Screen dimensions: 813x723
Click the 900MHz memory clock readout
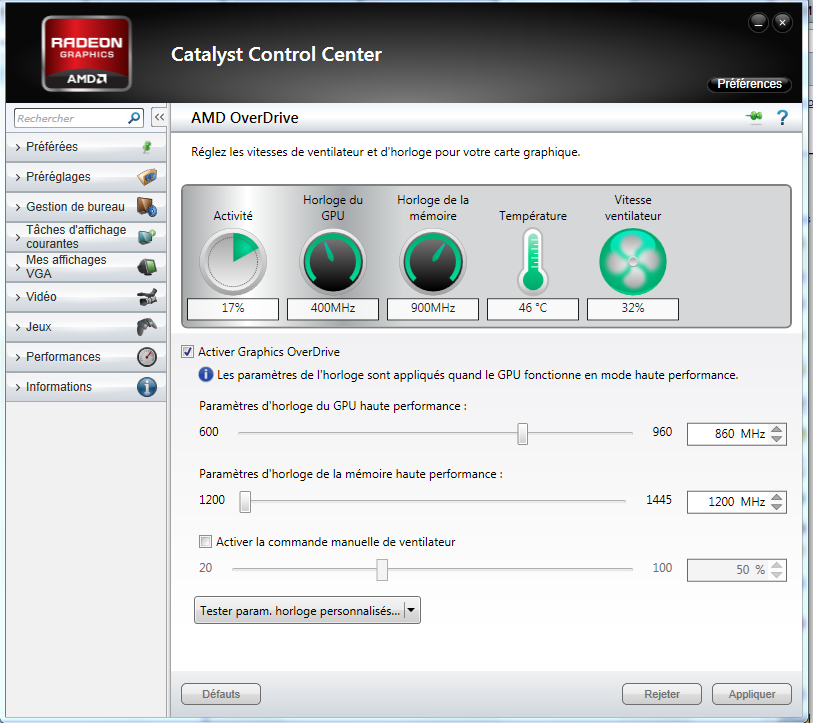[433, 308]
